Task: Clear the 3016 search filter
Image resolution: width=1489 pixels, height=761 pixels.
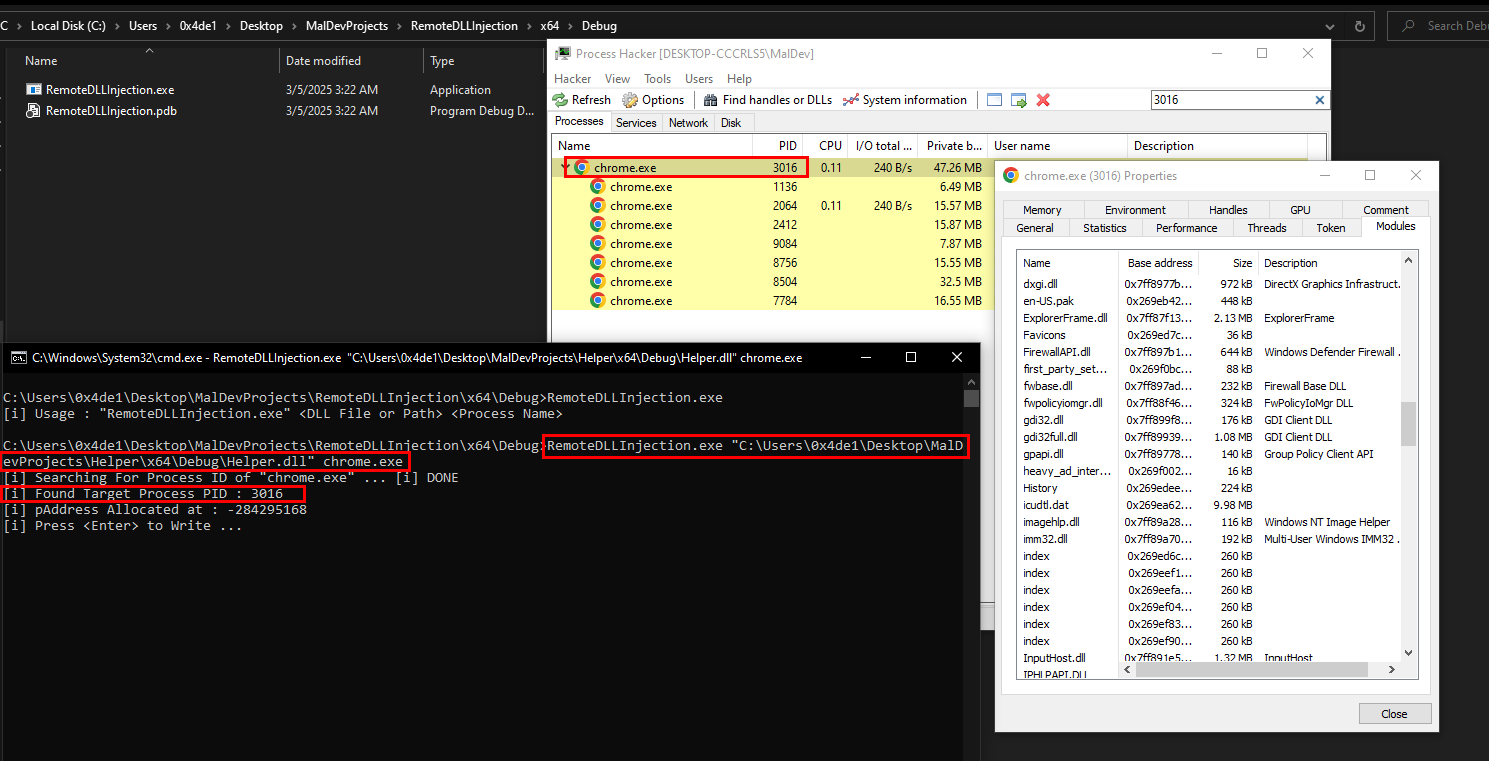Action: tap(1320, 100)
